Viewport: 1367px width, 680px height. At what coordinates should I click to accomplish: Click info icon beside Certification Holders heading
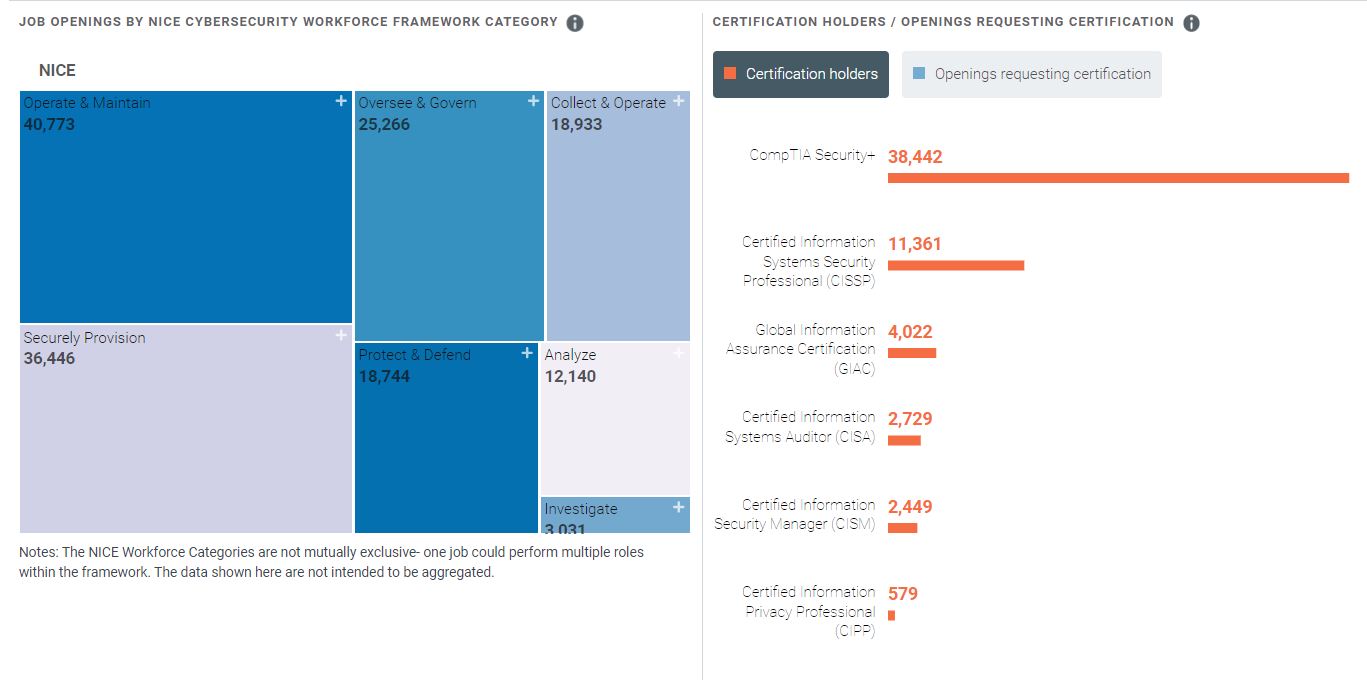point(1191,23)
